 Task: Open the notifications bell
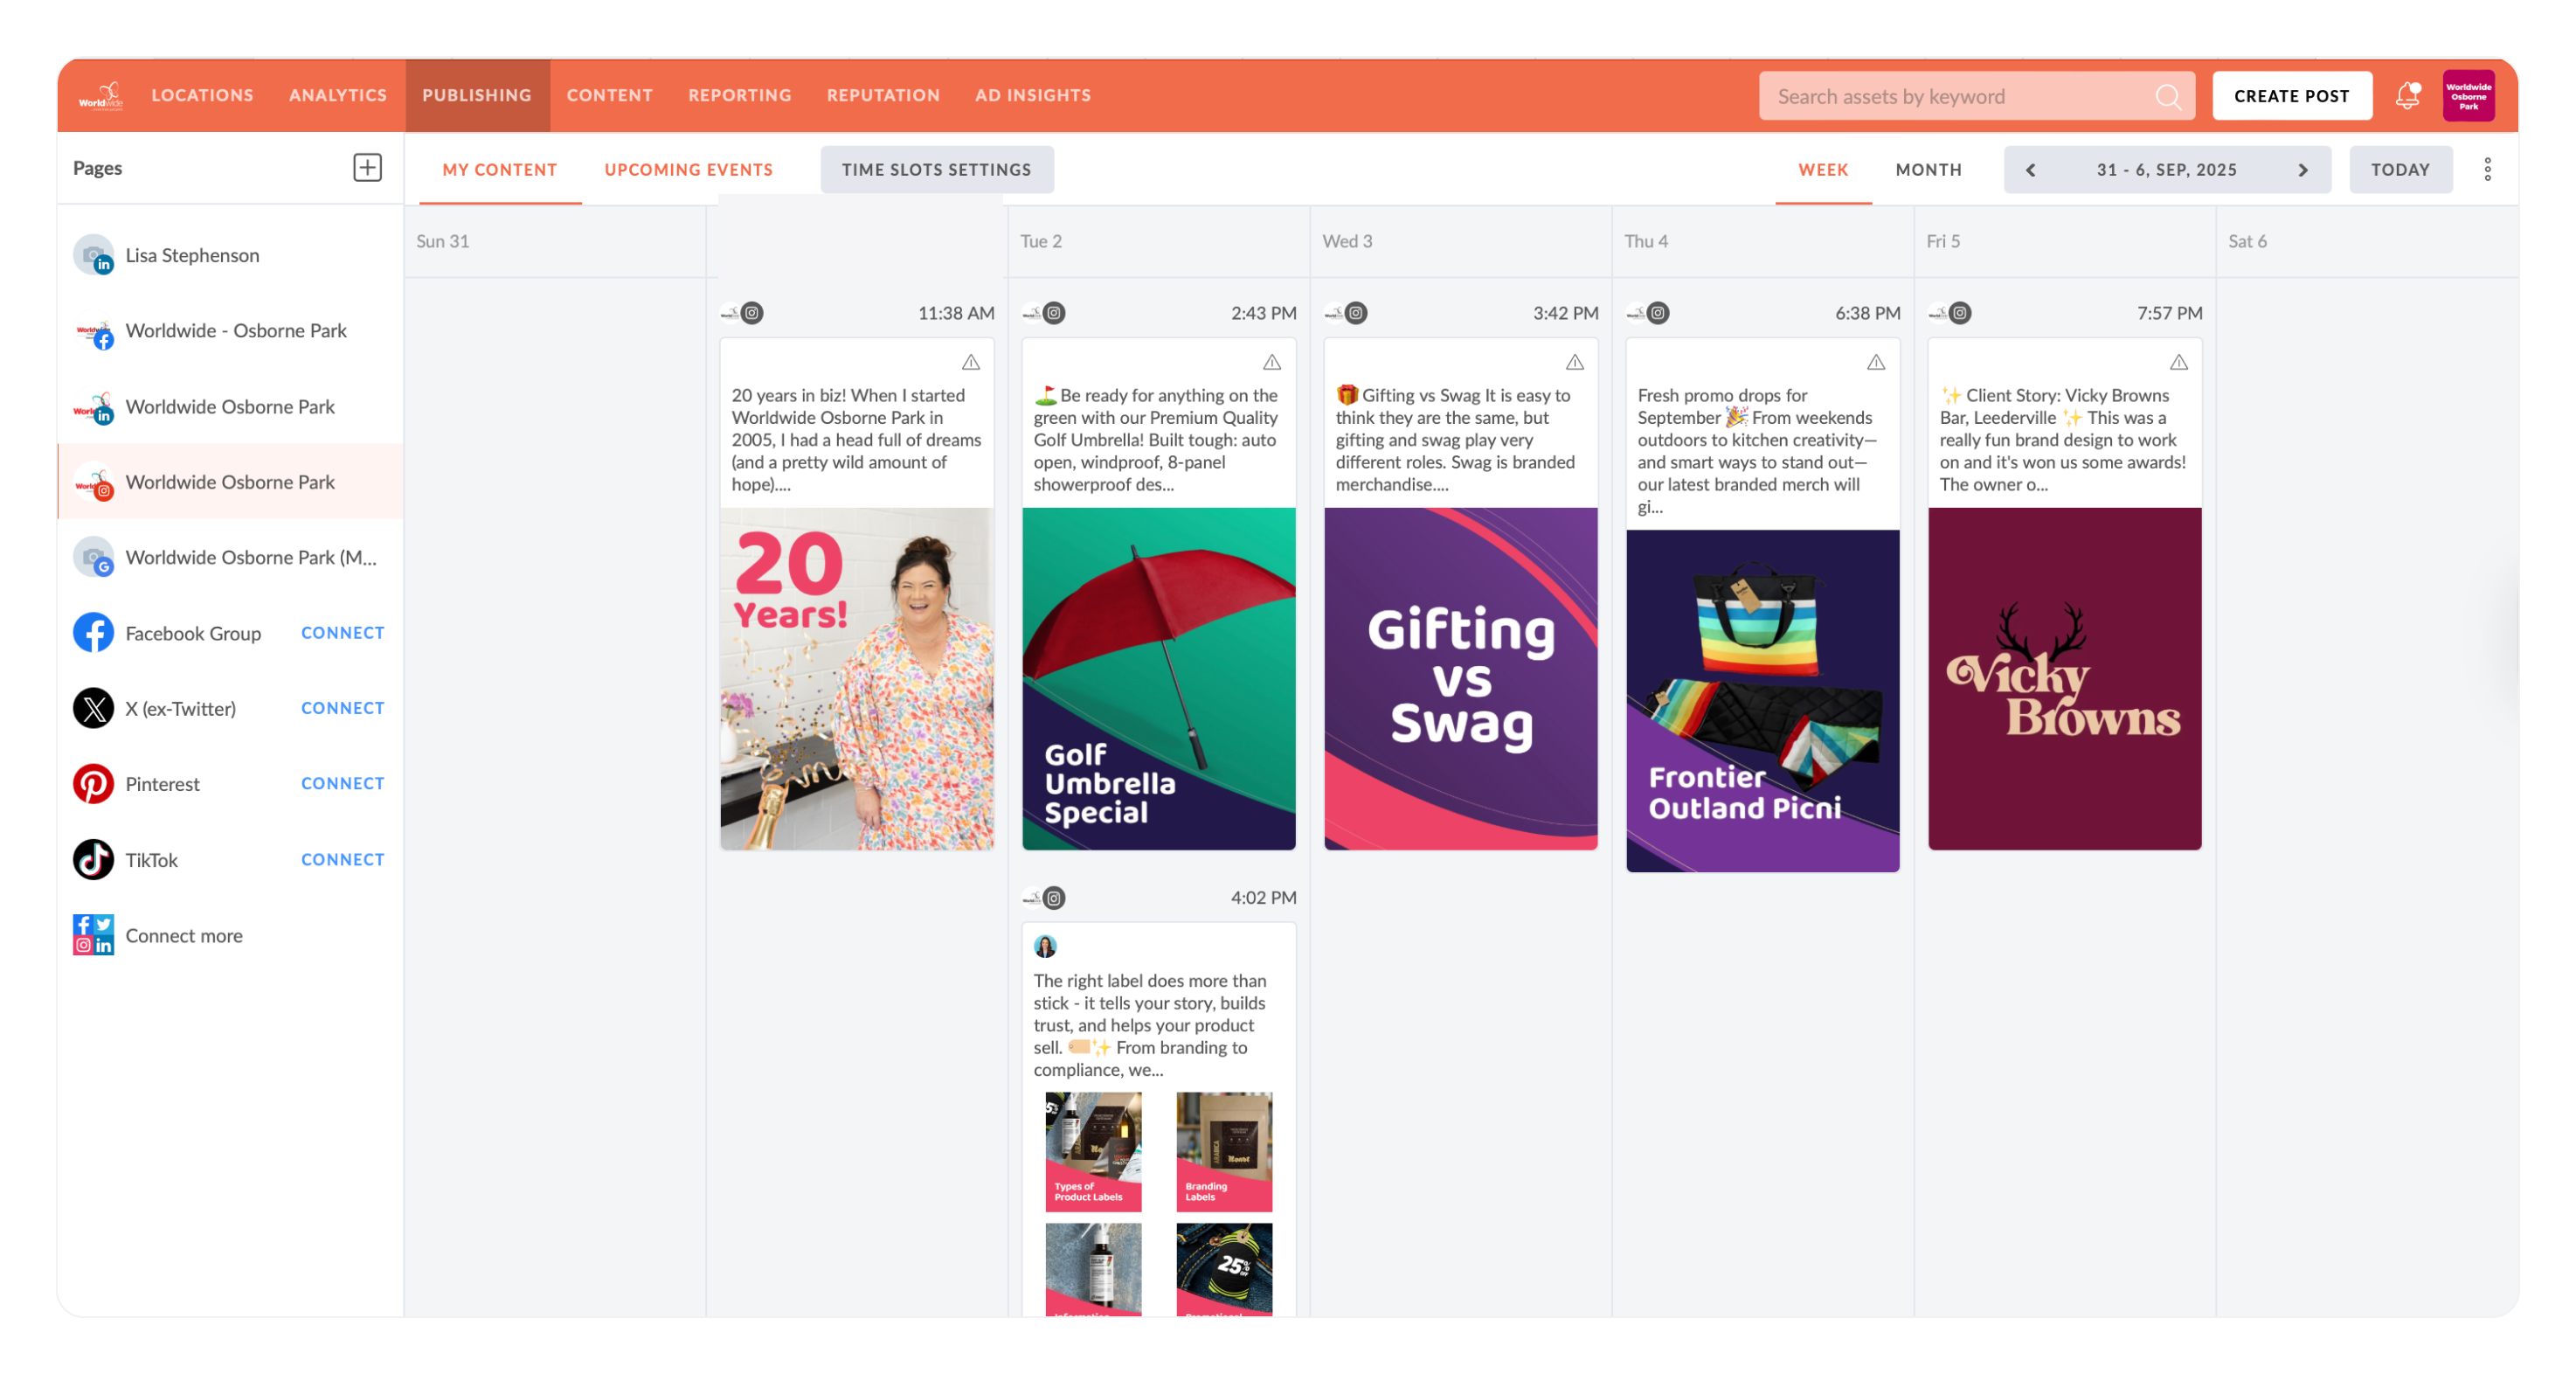click(x=2407, y=95)
